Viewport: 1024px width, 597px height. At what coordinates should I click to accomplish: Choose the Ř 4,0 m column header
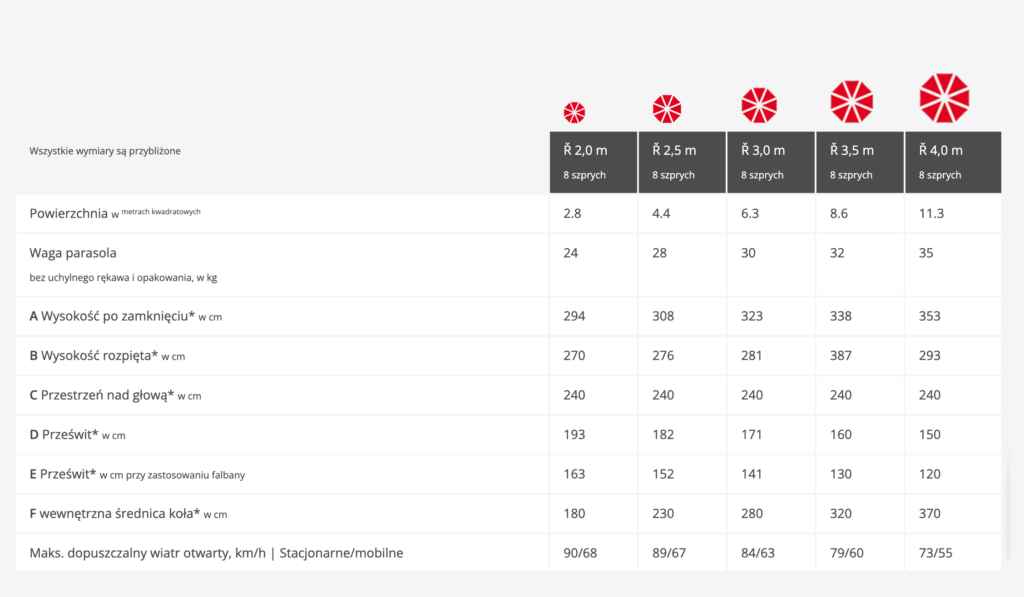point(952,161)
